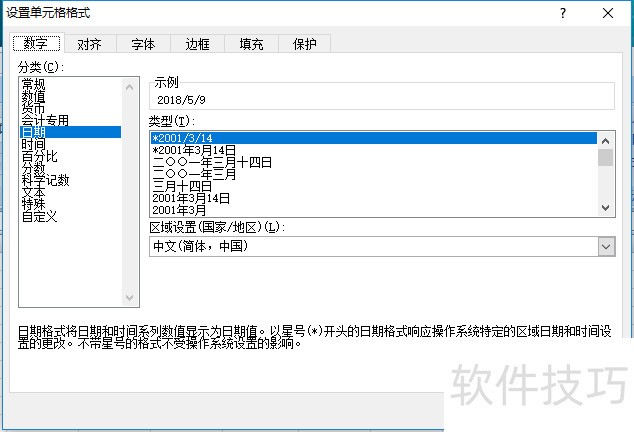This screenshot has height=432, width=634.
Task: Choose the 货币 category
Action: coord(71,108)
